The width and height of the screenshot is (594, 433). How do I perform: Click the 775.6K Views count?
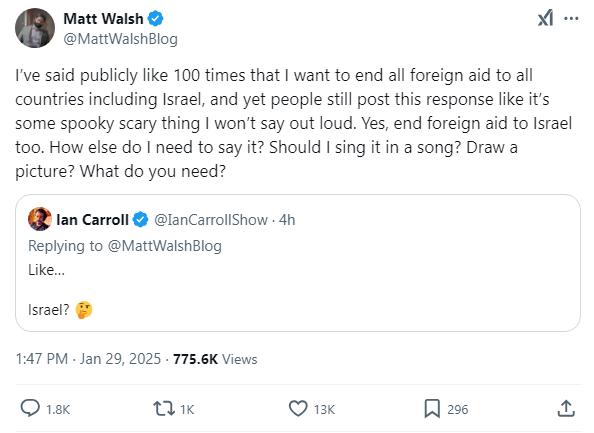pyautogui.click(x=215, y=359)
